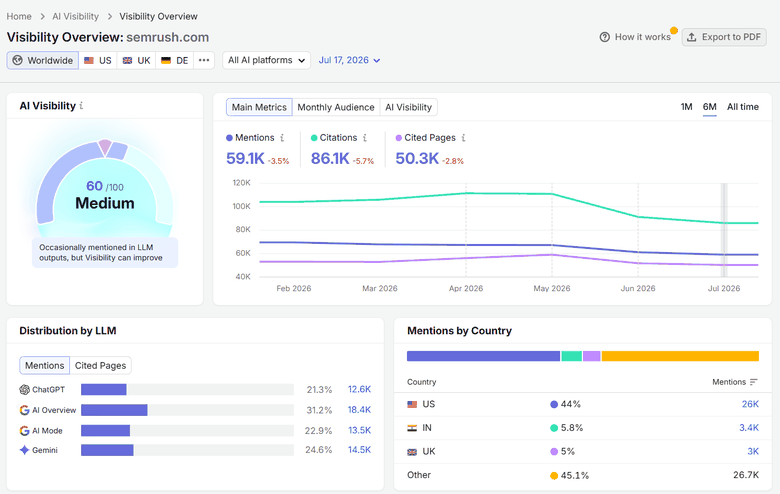Select the Cited Pages tab in Distribution by LLM
This screenshot has height=494, width=780.
[x=100, y=366]
